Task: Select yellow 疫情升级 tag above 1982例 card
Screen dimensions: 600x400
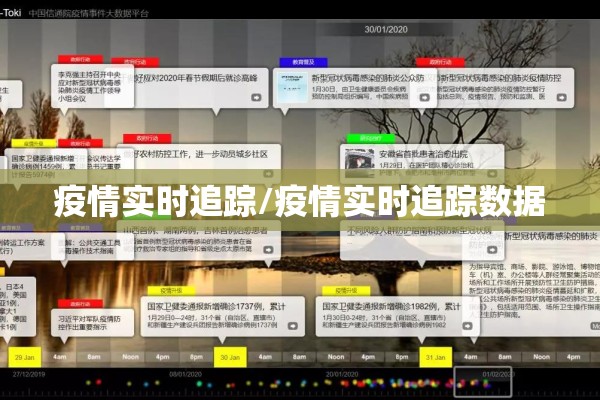Action: click(x=346, y=291)
